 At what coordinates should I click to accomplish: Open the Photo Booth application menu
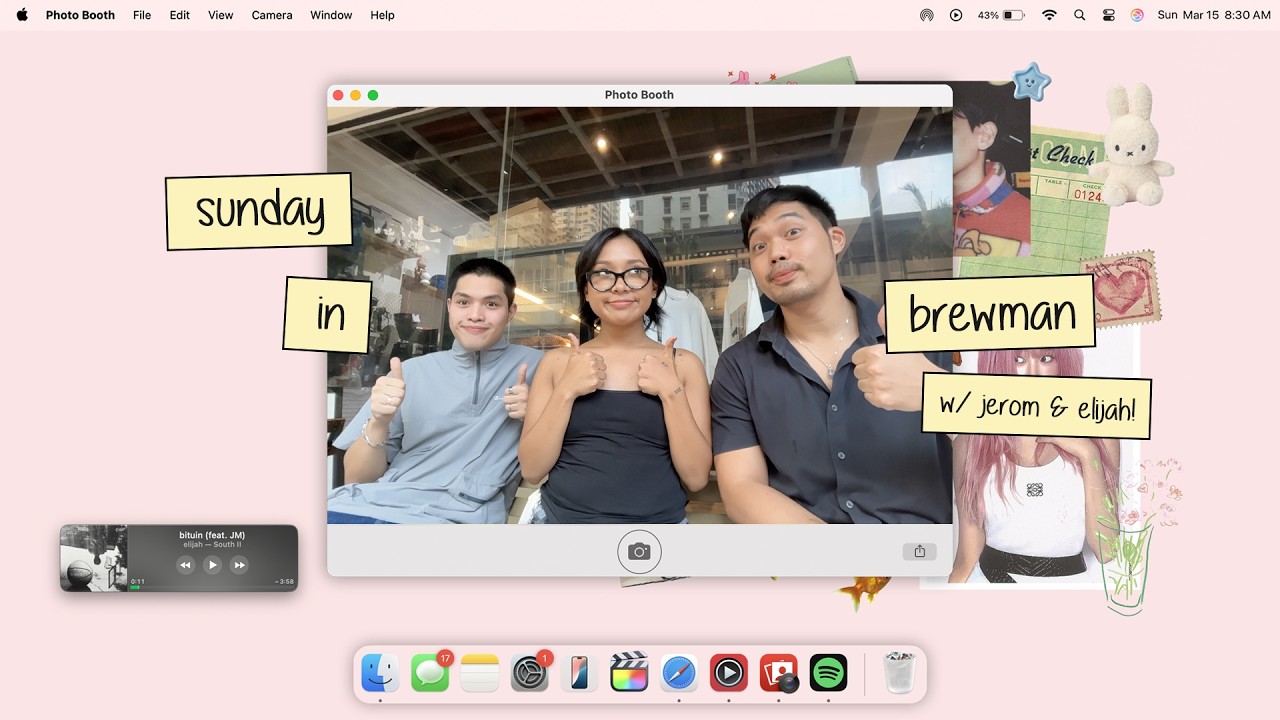pos(80,15)
